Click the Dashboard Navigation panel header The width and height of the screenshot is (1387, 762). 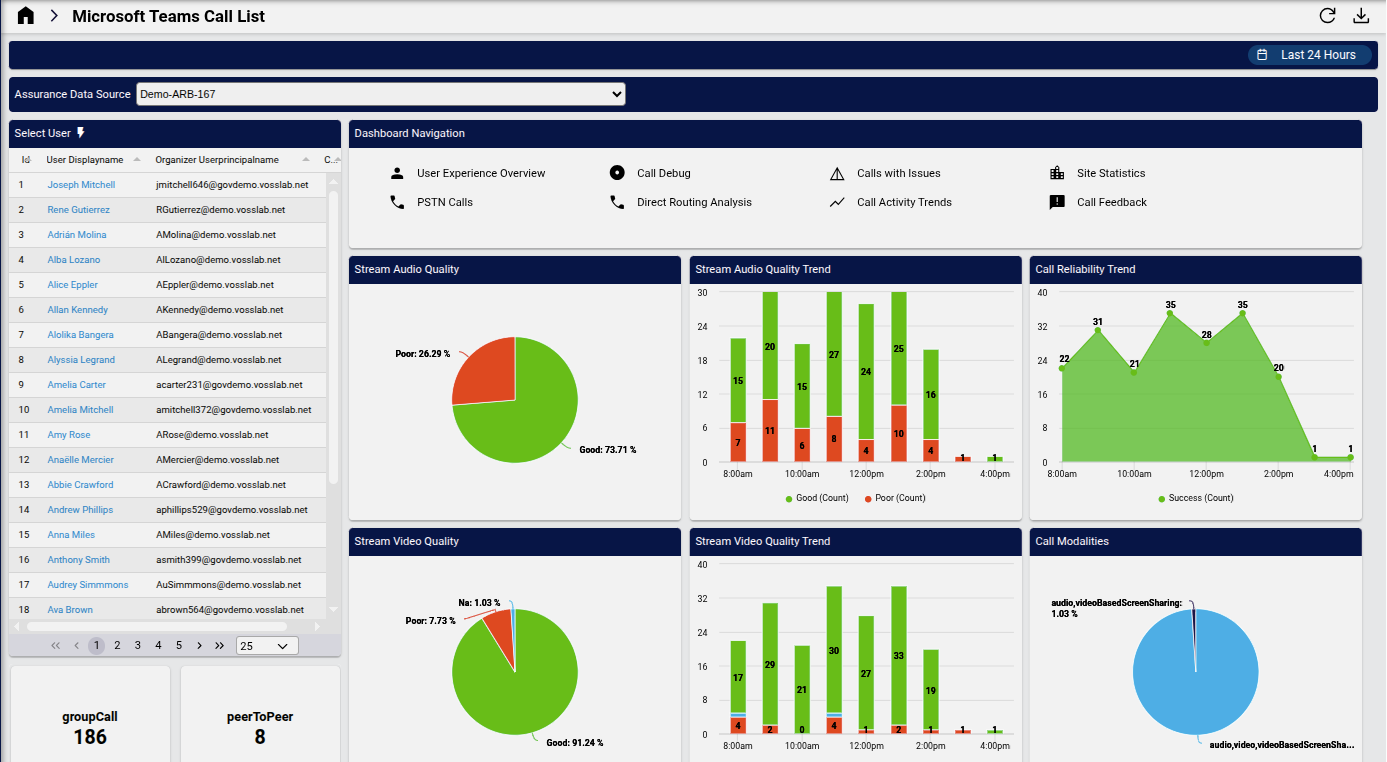point(855,134)
